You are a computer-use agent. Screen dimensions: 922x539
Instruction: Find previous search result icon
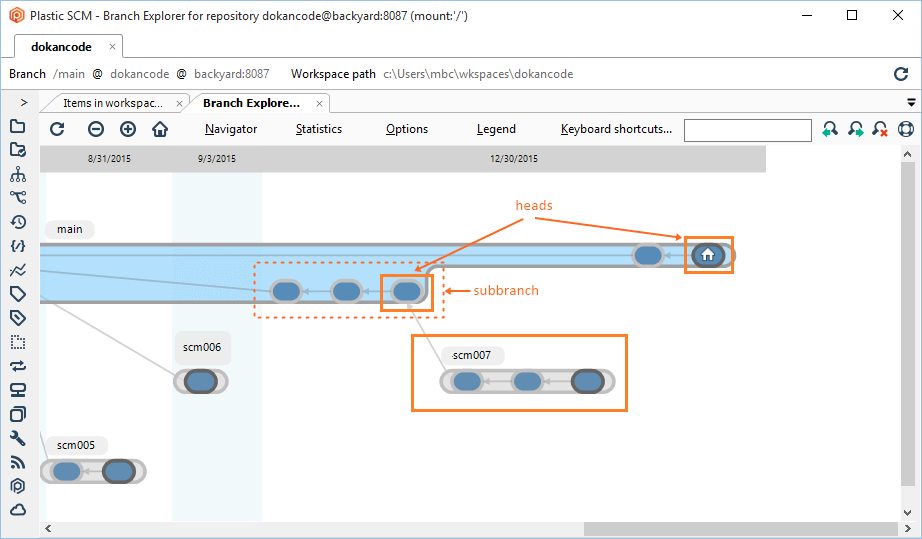click(830, 129)
